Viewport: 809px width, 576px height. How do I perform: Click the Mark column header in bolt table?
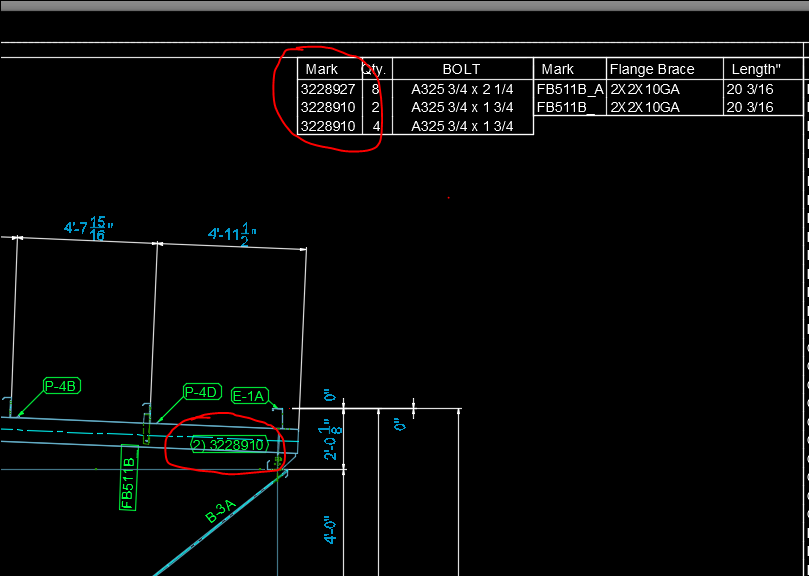[323, 68]
